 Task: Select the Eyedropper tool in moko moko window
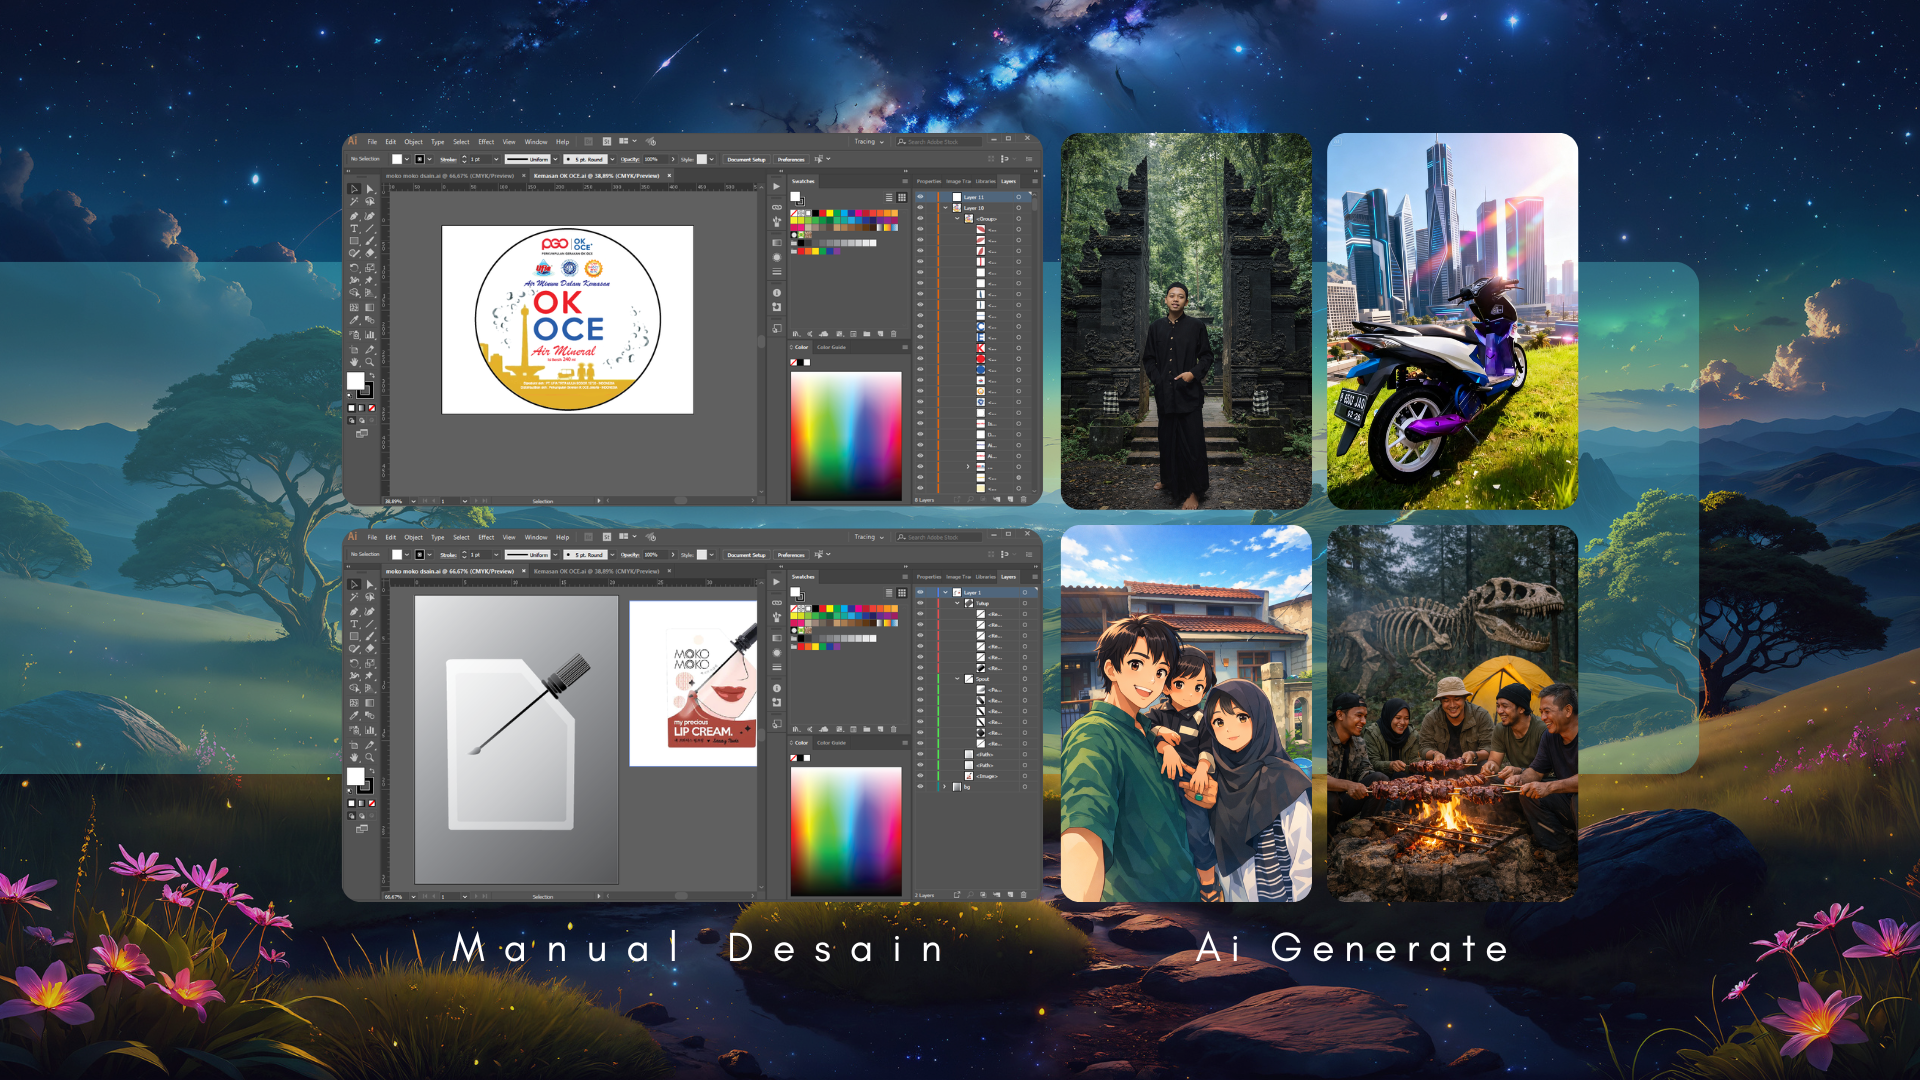[354, 716]
